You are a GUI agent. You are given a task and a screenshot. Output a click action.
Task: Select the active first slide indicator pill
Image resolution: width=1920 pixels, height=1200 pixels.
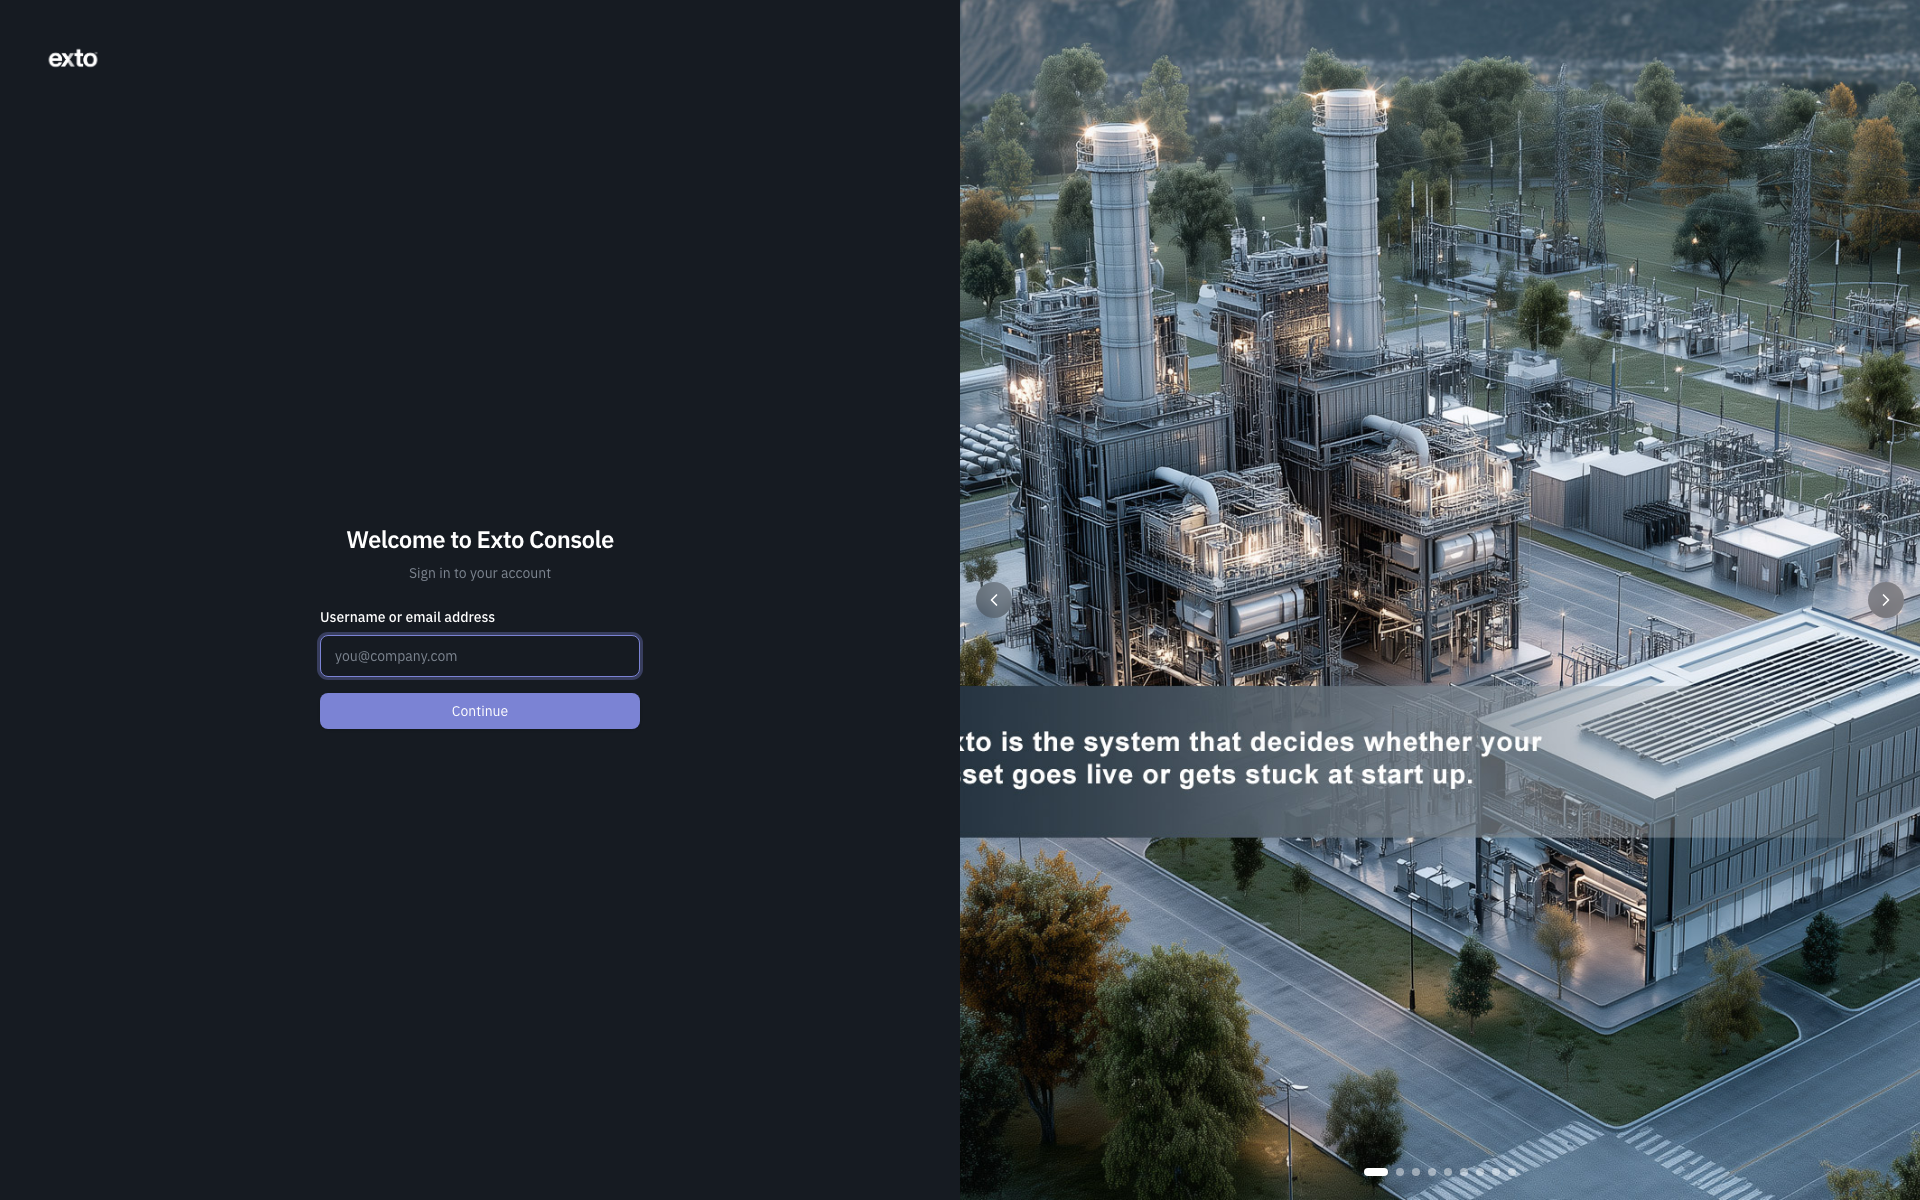pos(1376,1172)
